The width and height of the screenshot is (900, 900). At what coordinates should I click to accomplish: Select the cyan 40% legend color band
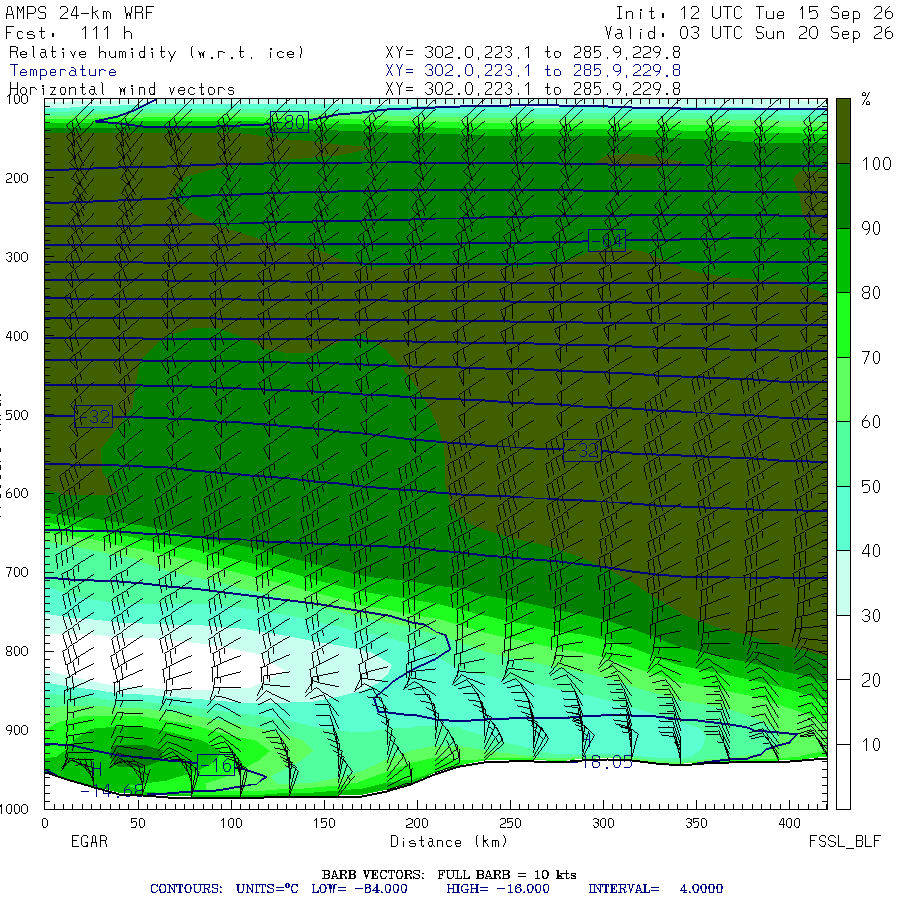pyautogui.click(x=843, y=518)
